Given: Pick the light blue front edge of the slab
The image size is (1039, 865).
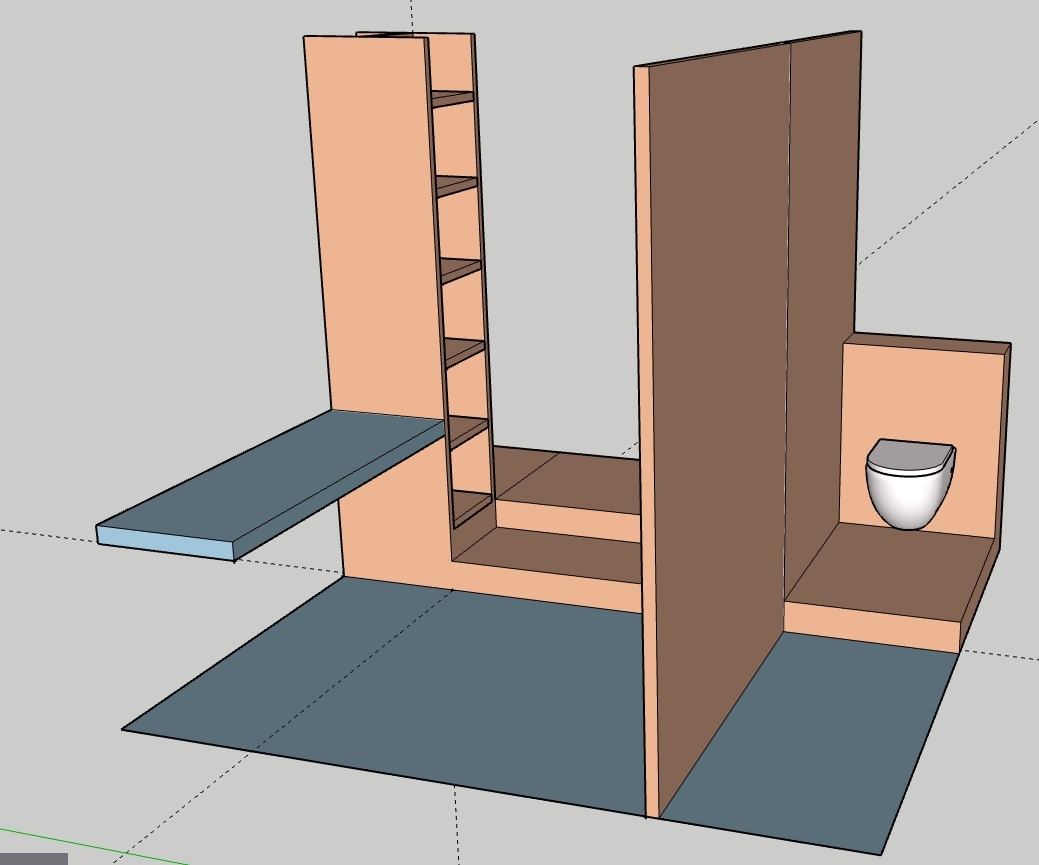Looking at the screenshot, I should pyautogui.click(x=166, y=542).
